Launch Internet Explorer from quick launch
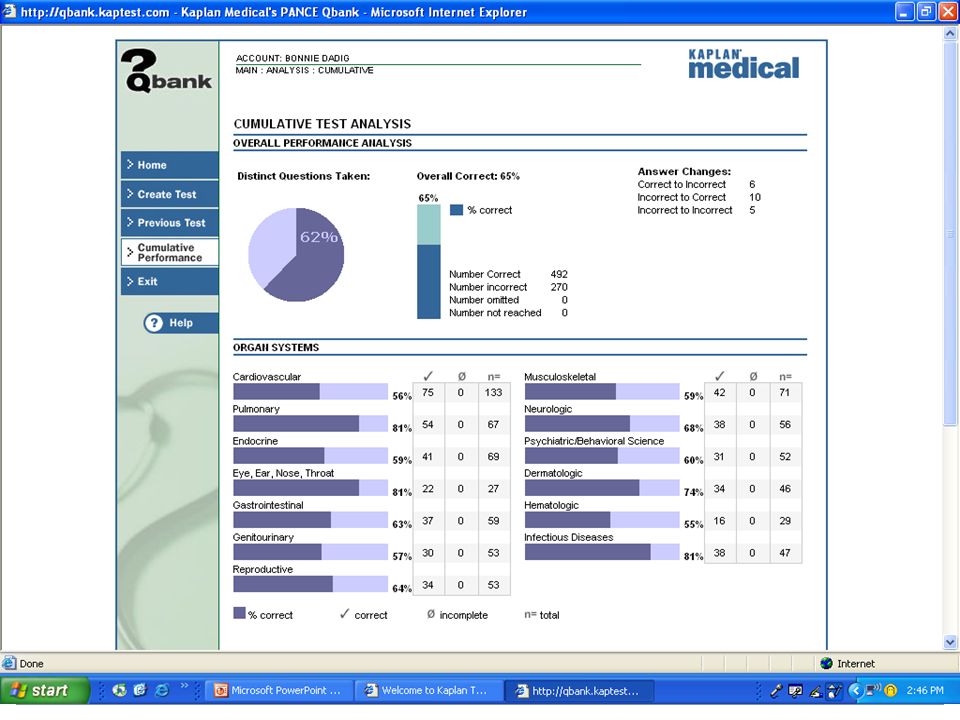Screen dimensions: 960x720 162,691
